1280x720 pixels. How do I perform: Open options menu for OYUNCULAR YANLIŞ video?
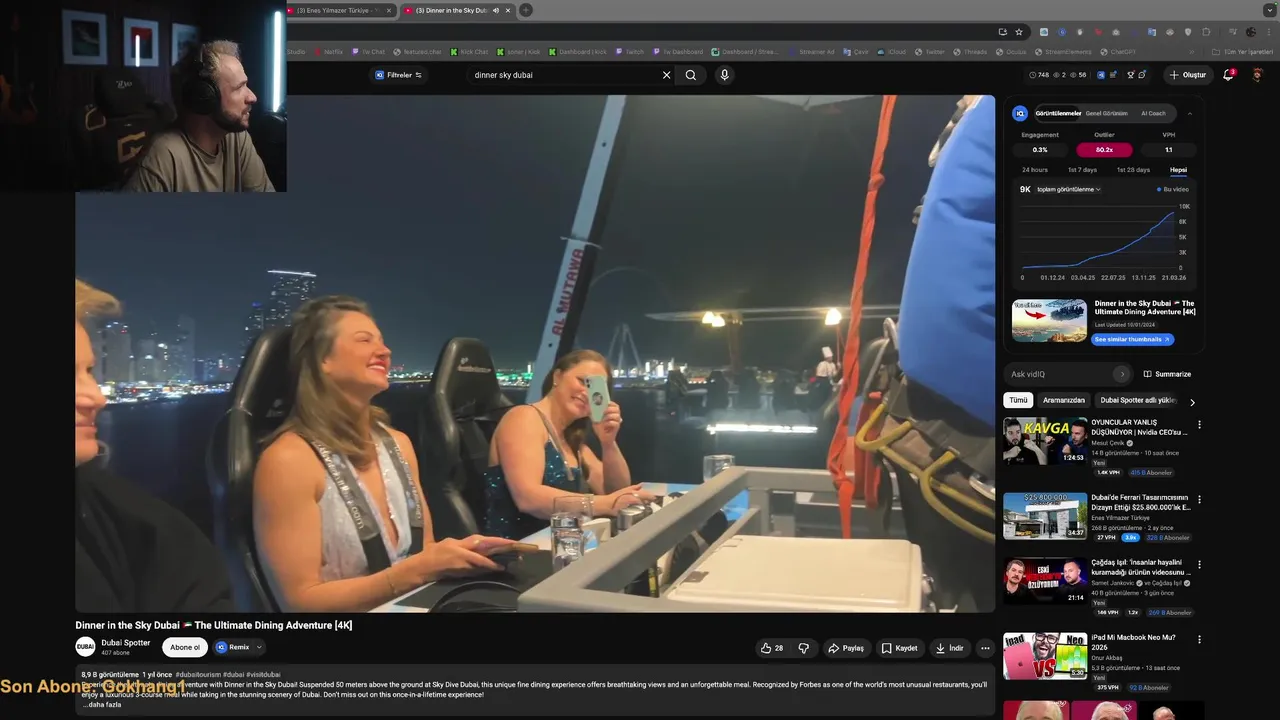click(x=1199, y=424)
